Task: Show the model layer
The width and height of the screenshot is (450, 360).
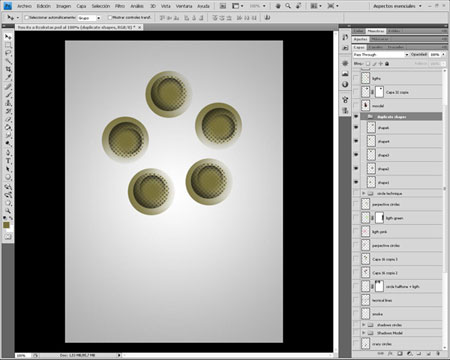Action: (x=356, y=106)
